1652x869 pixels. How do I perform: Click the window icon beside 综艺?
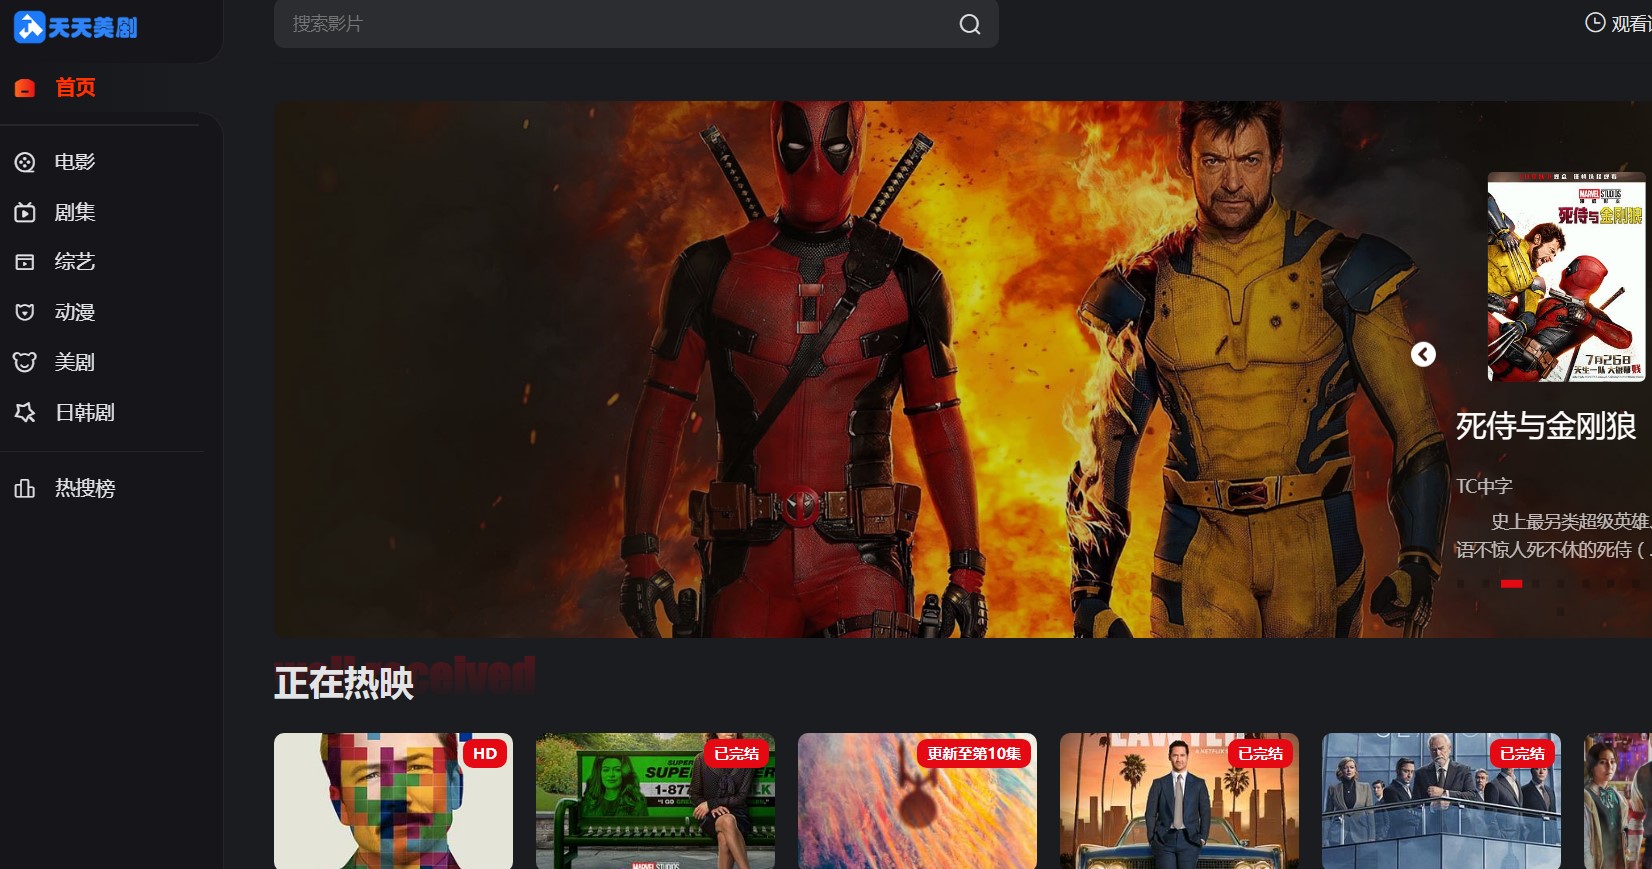click(25, 262)
